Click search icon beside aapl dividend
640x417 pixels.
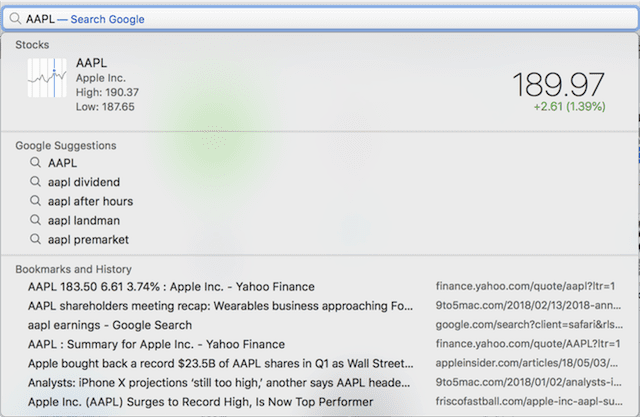35,182
